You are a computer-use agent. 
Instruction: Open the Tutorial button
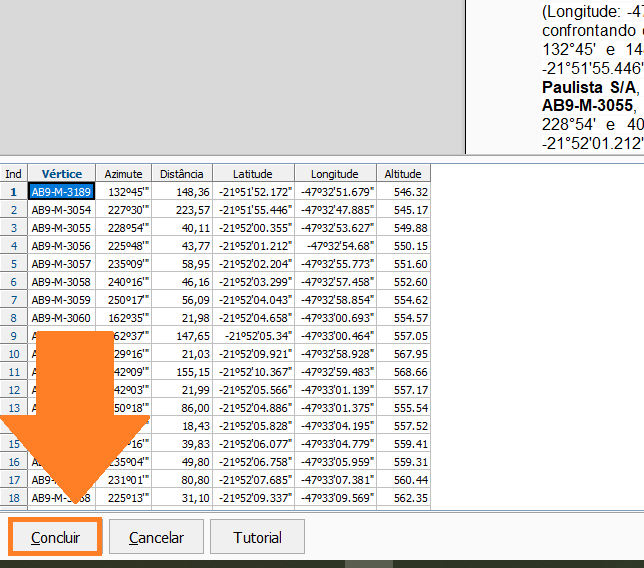coord(257,537)
